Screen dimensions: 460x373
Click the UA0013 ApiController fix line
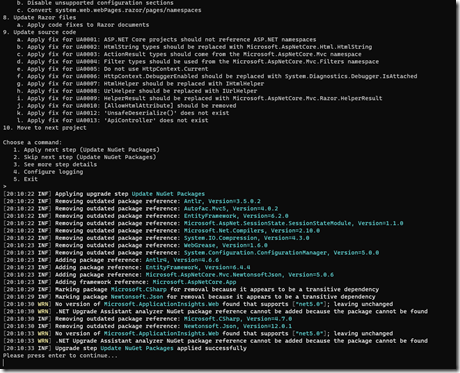(112, 120)
